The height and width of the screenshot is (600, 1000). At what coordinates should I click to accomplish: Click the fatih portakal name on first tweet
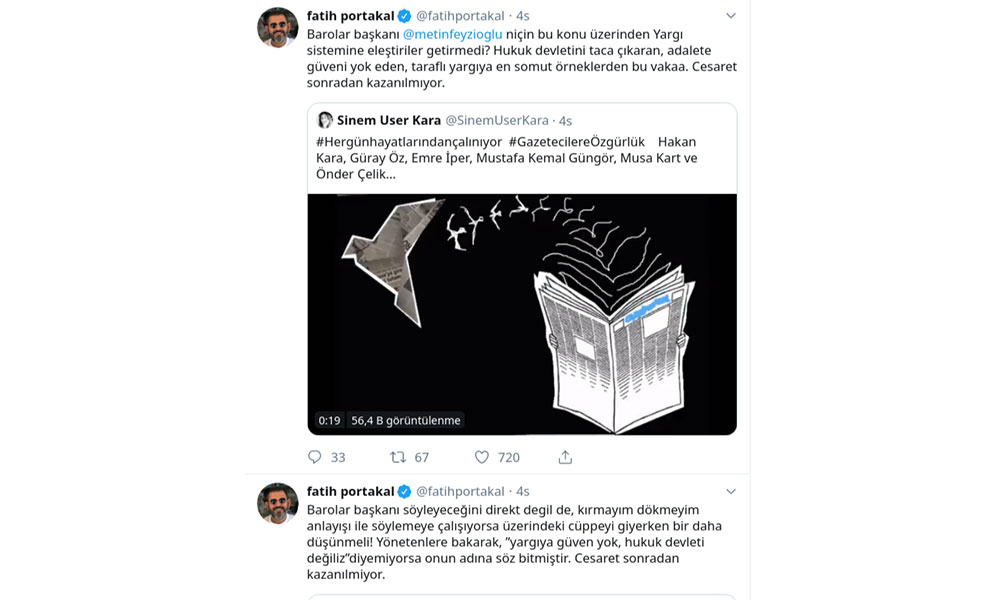pyautogui.click(x=350, y=16)
